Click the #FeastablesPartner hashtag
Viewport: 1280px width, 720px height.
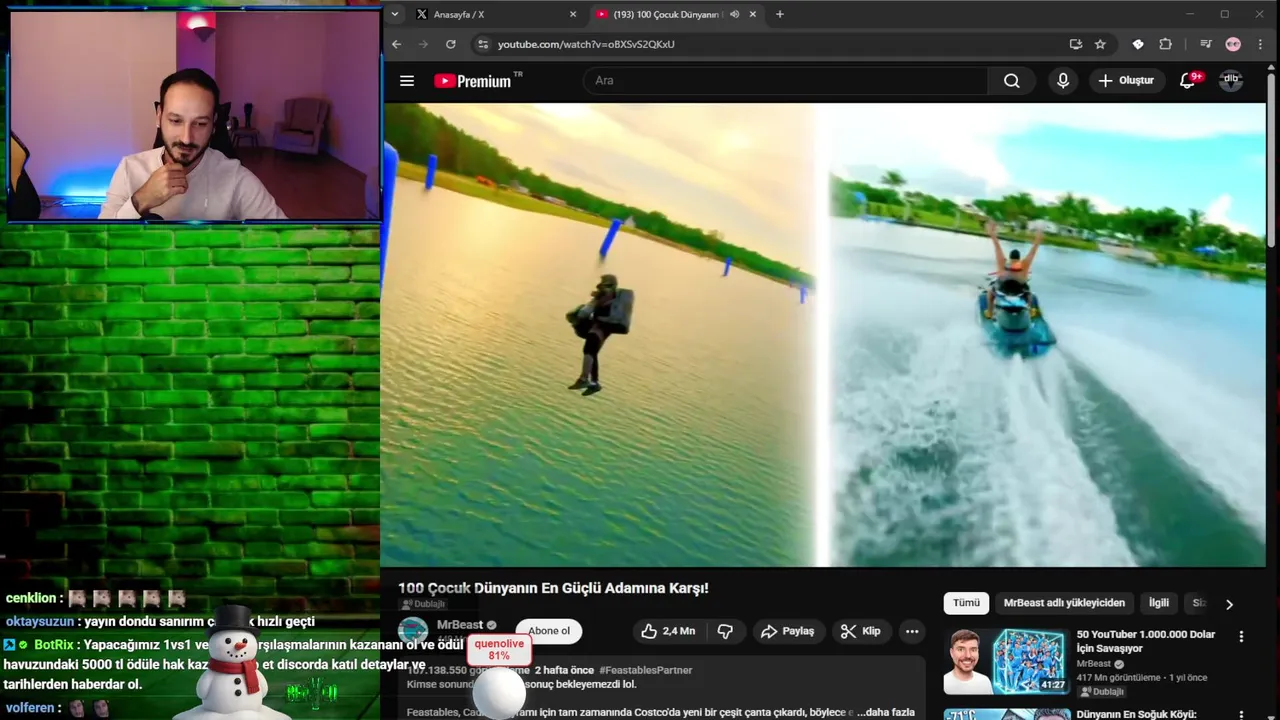[x=645, y=670]
